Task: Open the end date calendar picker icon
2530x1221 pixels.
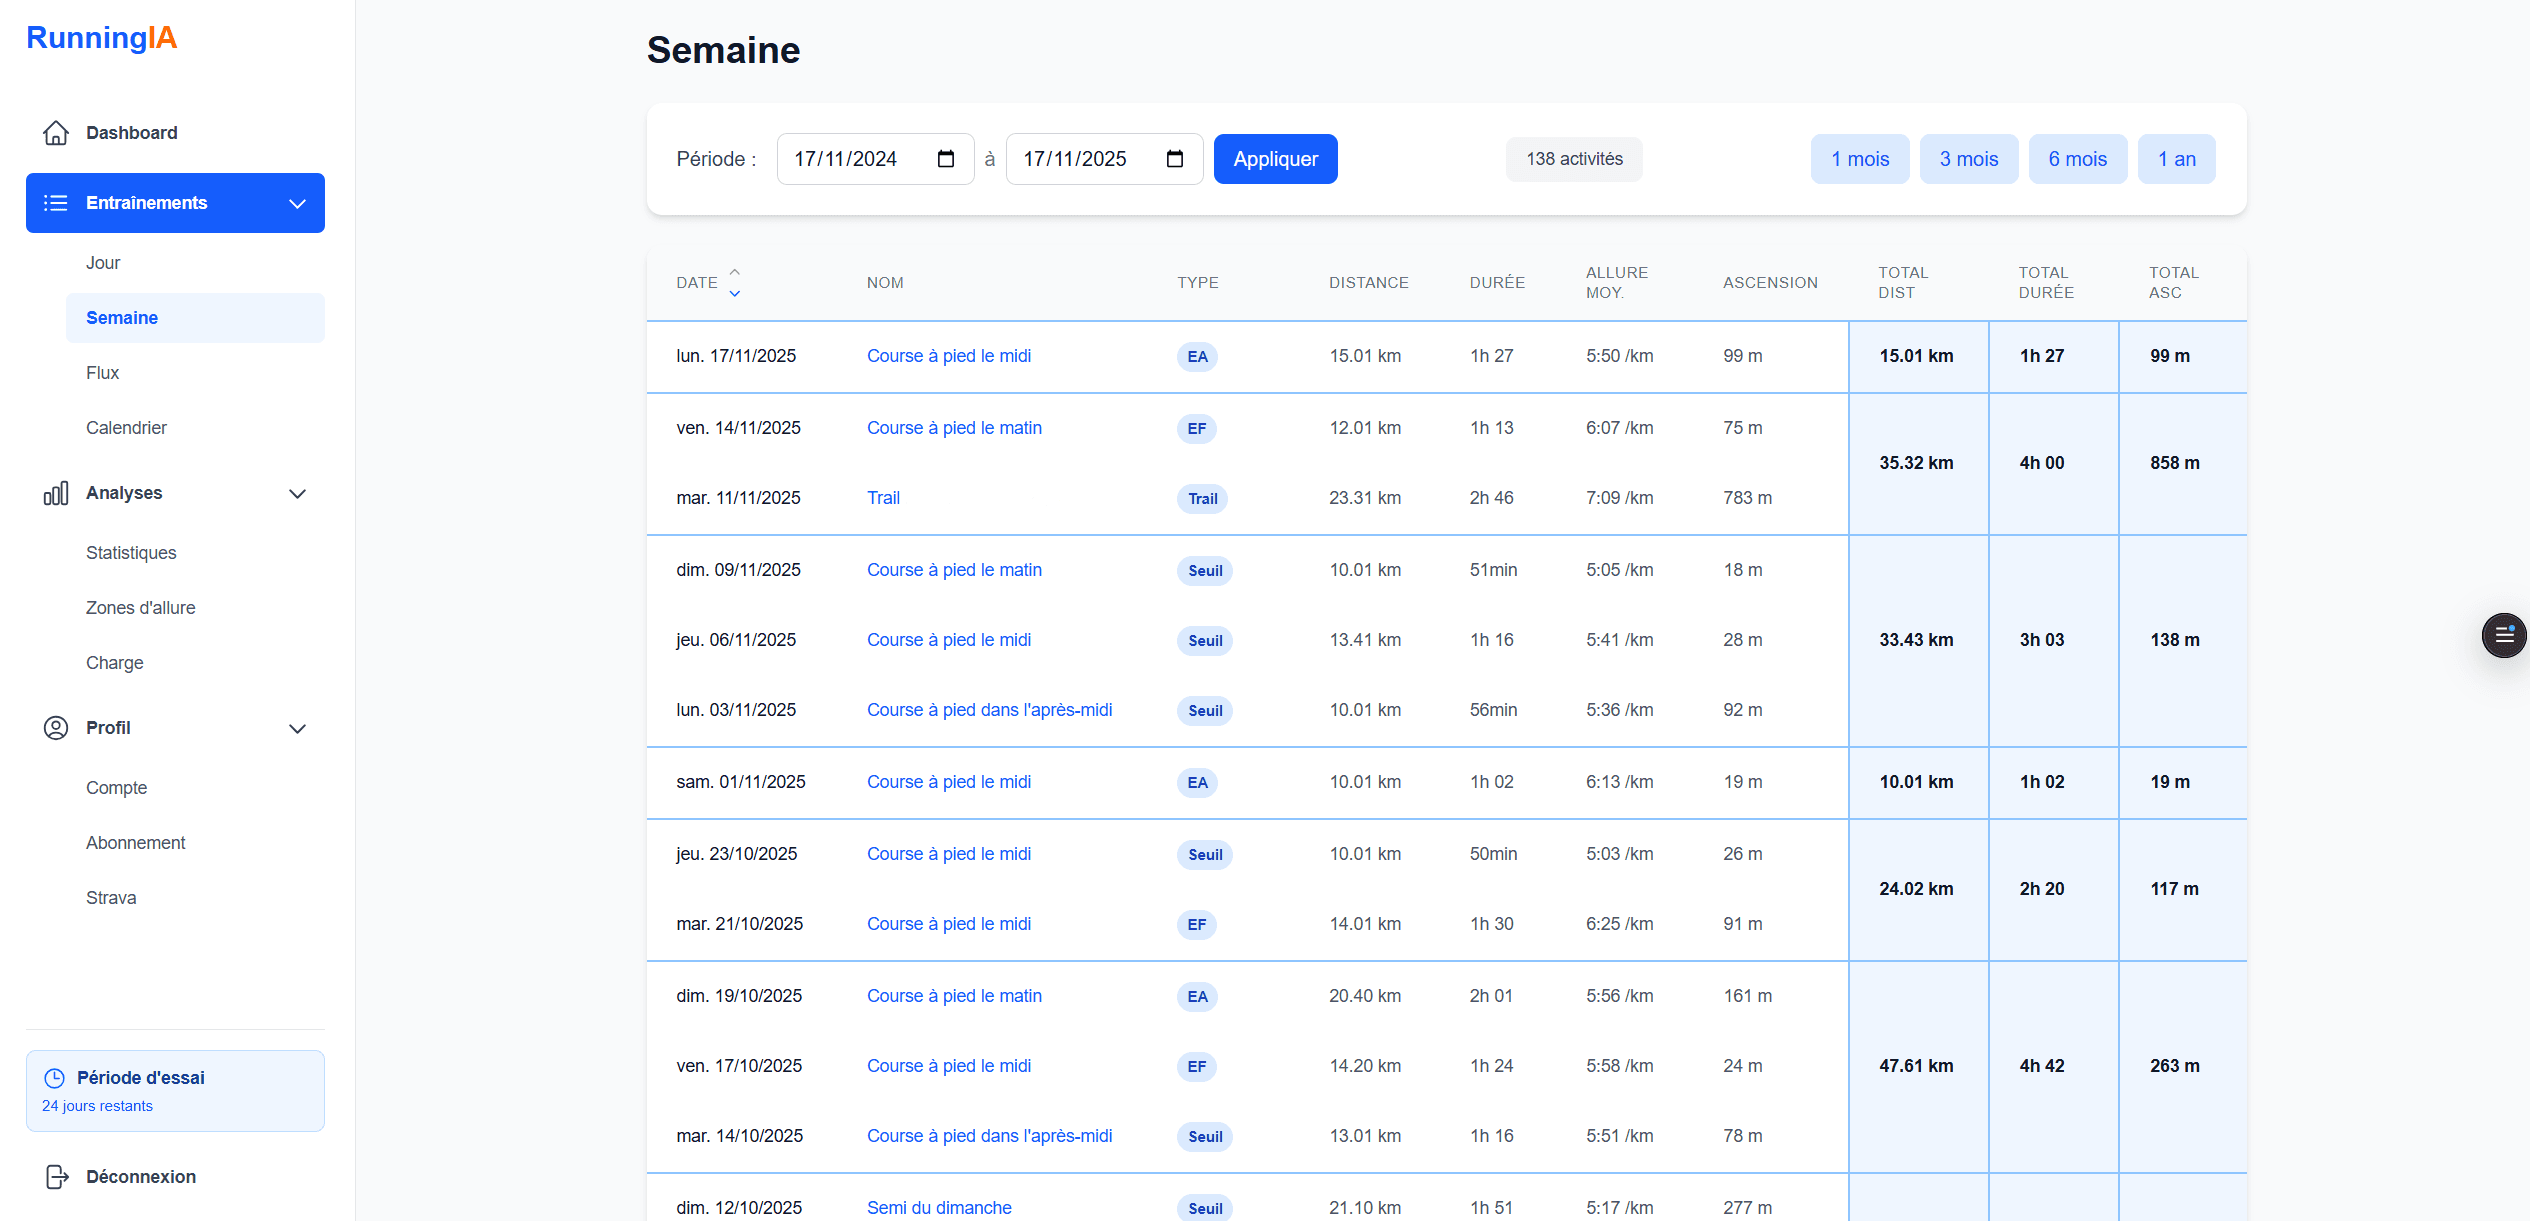Action: [x=1175, y=159]
